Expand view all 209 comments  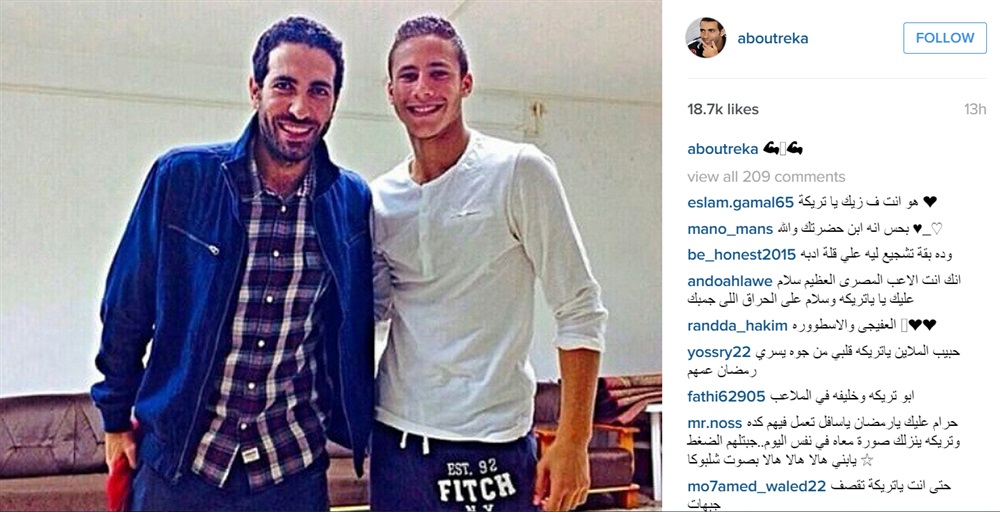766,177
